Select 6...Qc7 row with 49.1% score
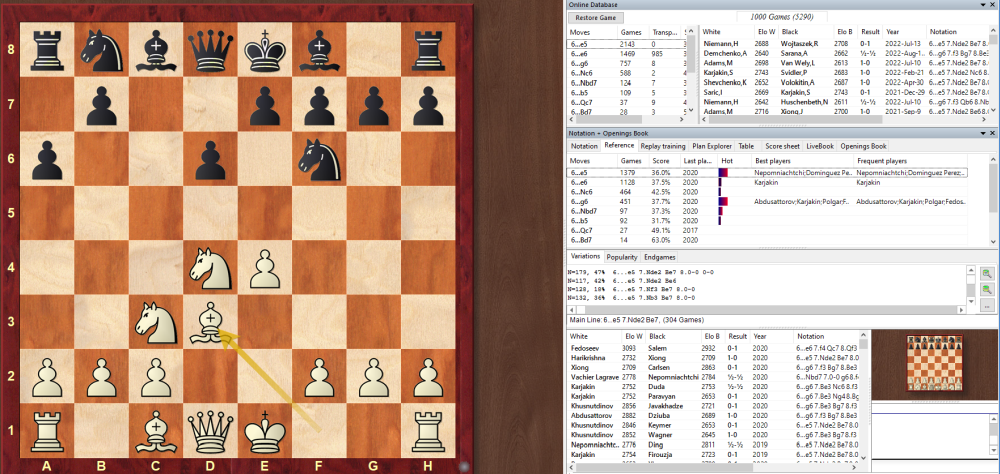 coord(767,230)
